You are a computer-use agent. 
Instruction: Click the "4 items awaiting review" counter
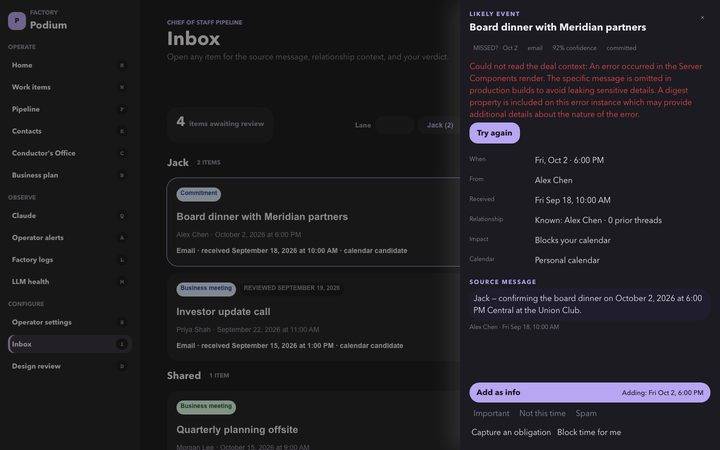click(x=220, y=124)
